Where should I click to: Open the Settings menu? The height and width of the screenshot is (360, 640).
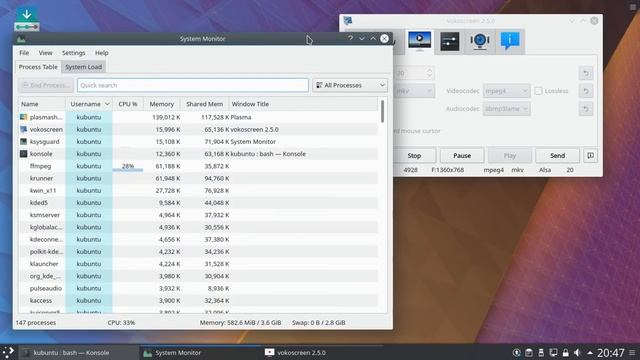[x=73, y=53]
